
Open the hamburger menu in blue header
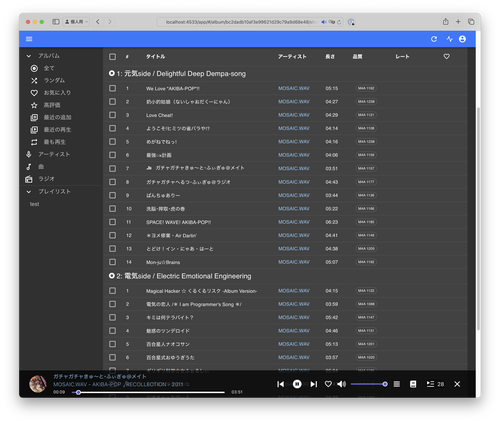pos(29,39)
